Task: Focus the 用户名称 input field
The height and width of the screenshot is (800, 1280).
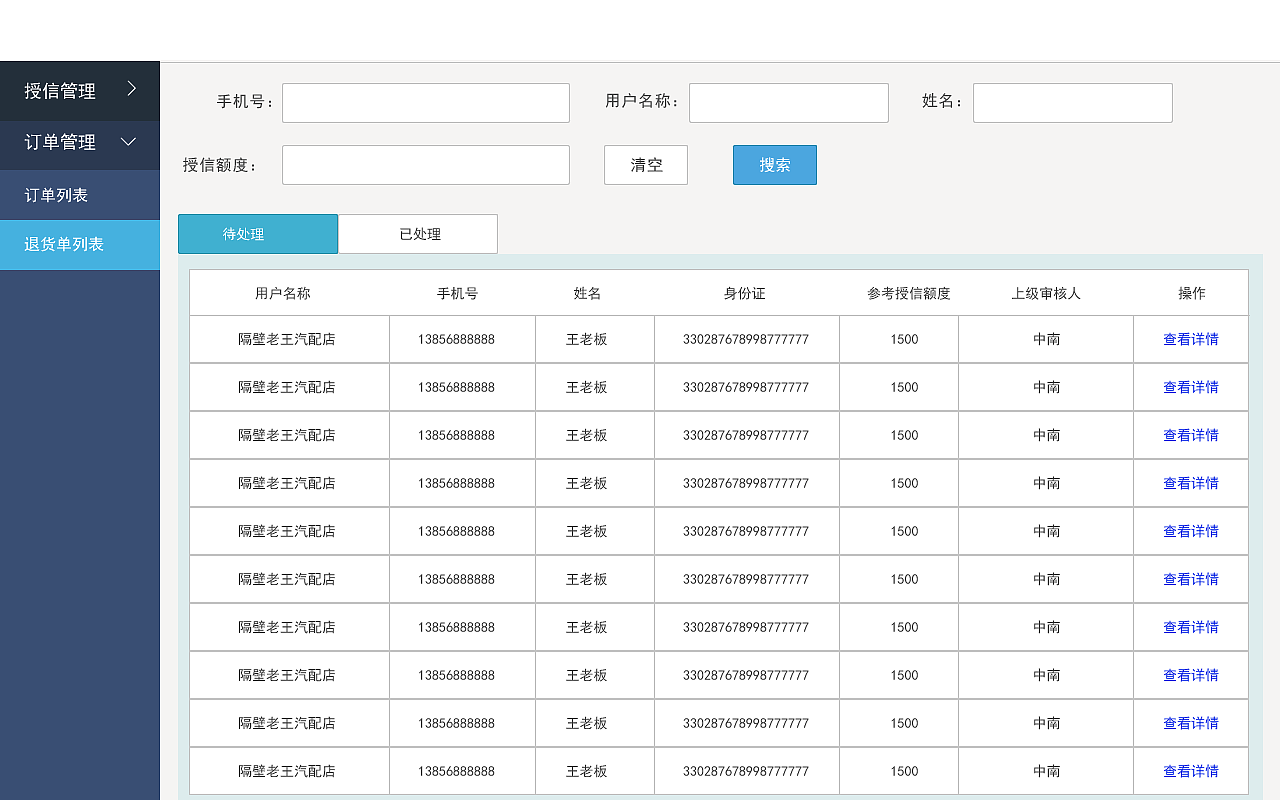Action: 789,103
